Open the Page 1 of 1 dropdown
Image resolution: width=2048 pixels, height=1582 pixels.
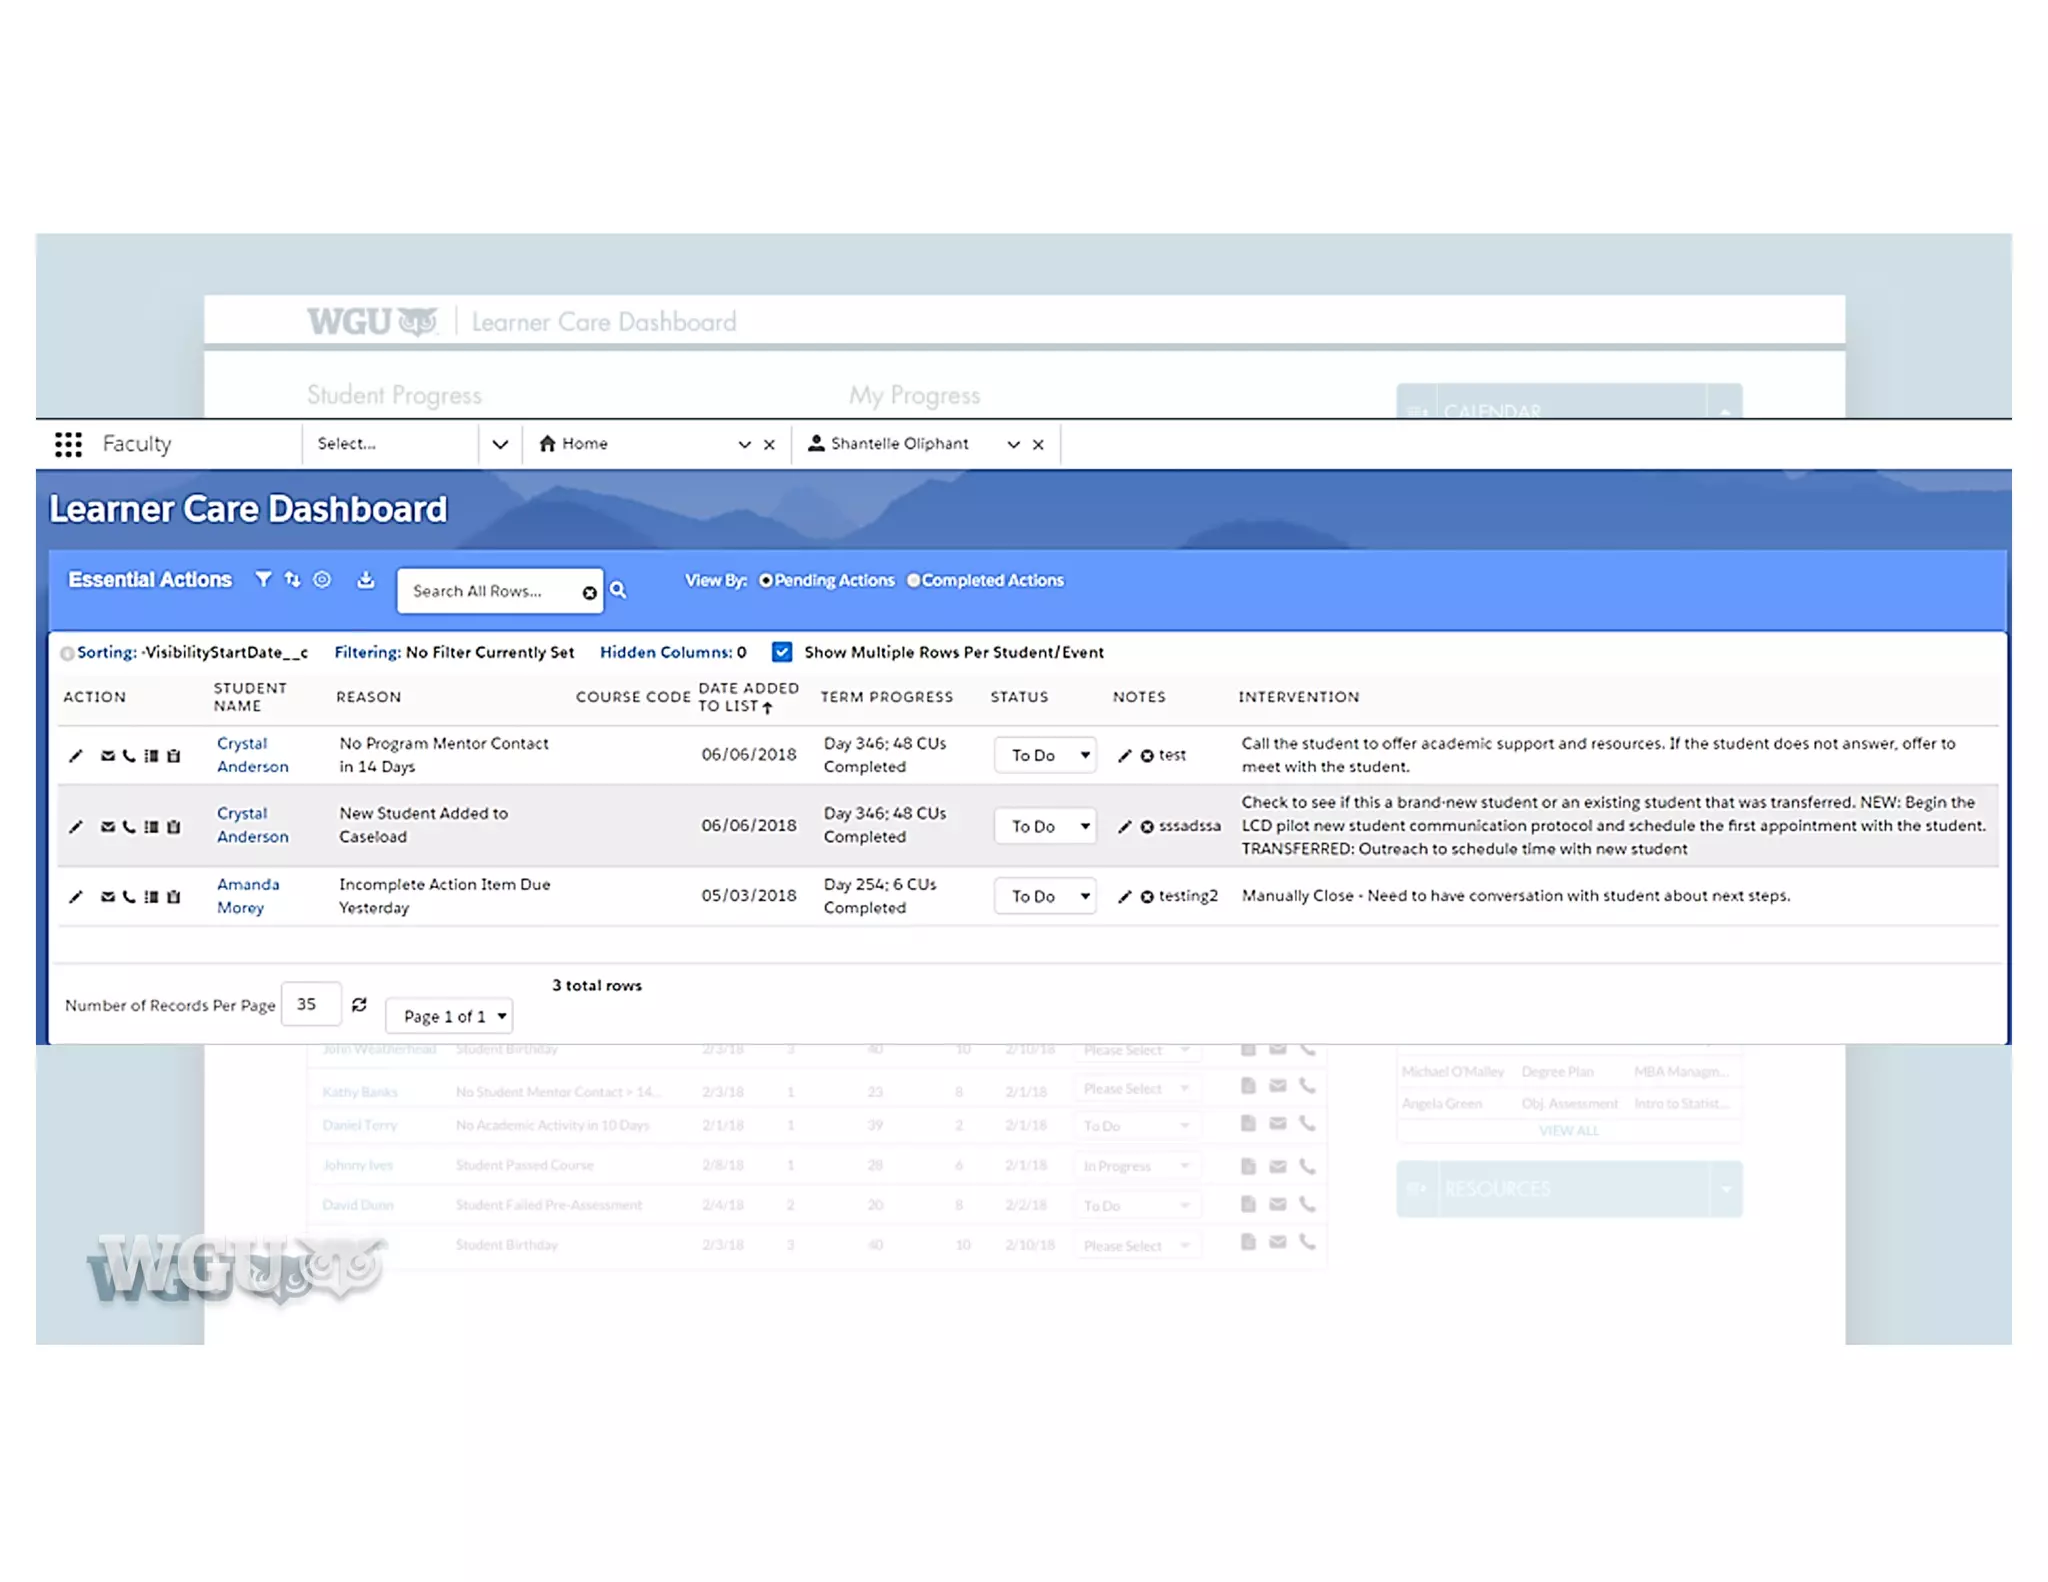(x=451, y=1016)
